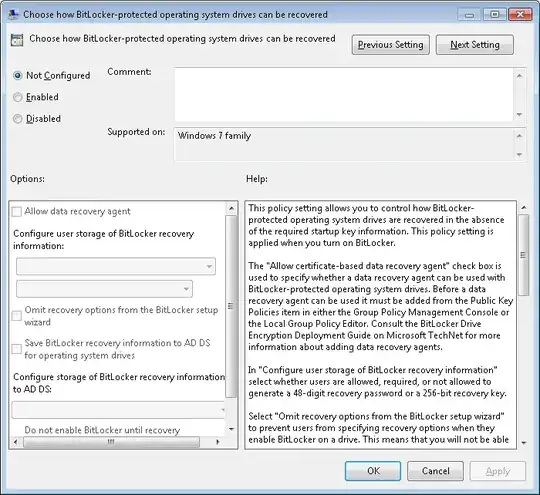540x495 pixels.
Task: Select the Enabled radio button
Action: tap(18, 97)
